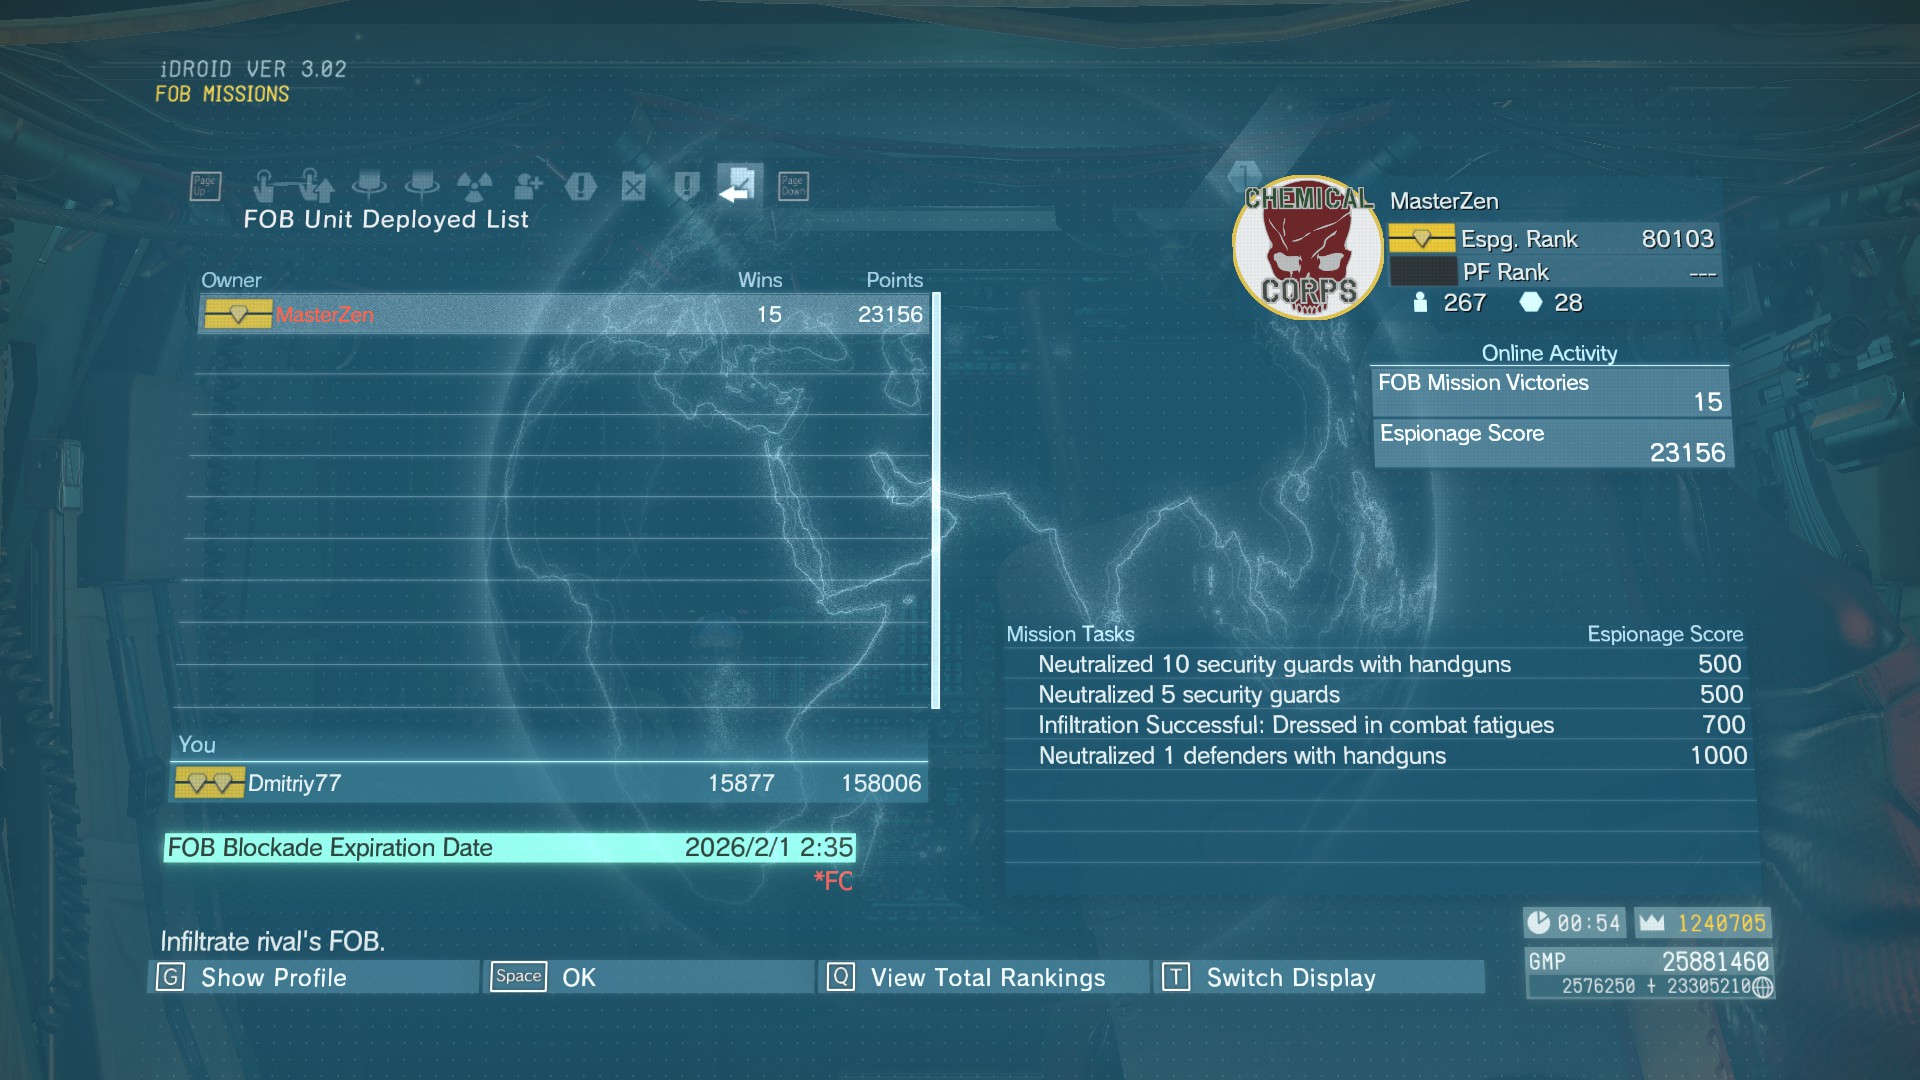Screen dimensions: 1920x1080
Task: Select the shield exclamation tab icon
Action: [687, 186]
